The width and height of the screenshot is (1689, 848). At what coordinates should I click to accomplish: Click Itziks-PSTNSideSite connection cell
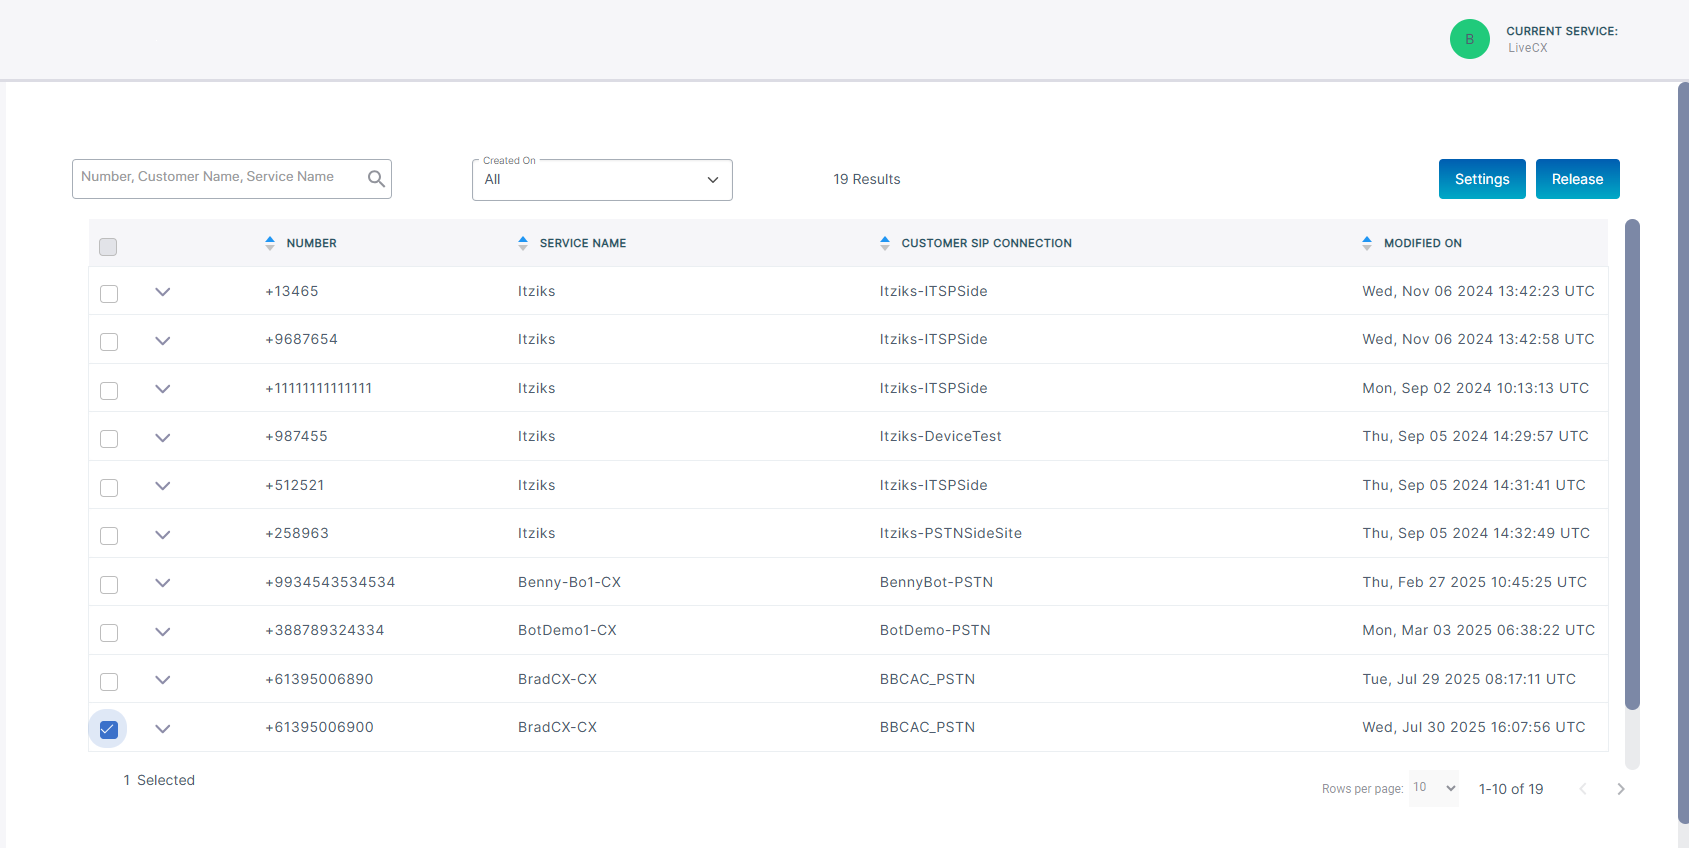pyautogui.click(x=951, y=533)
